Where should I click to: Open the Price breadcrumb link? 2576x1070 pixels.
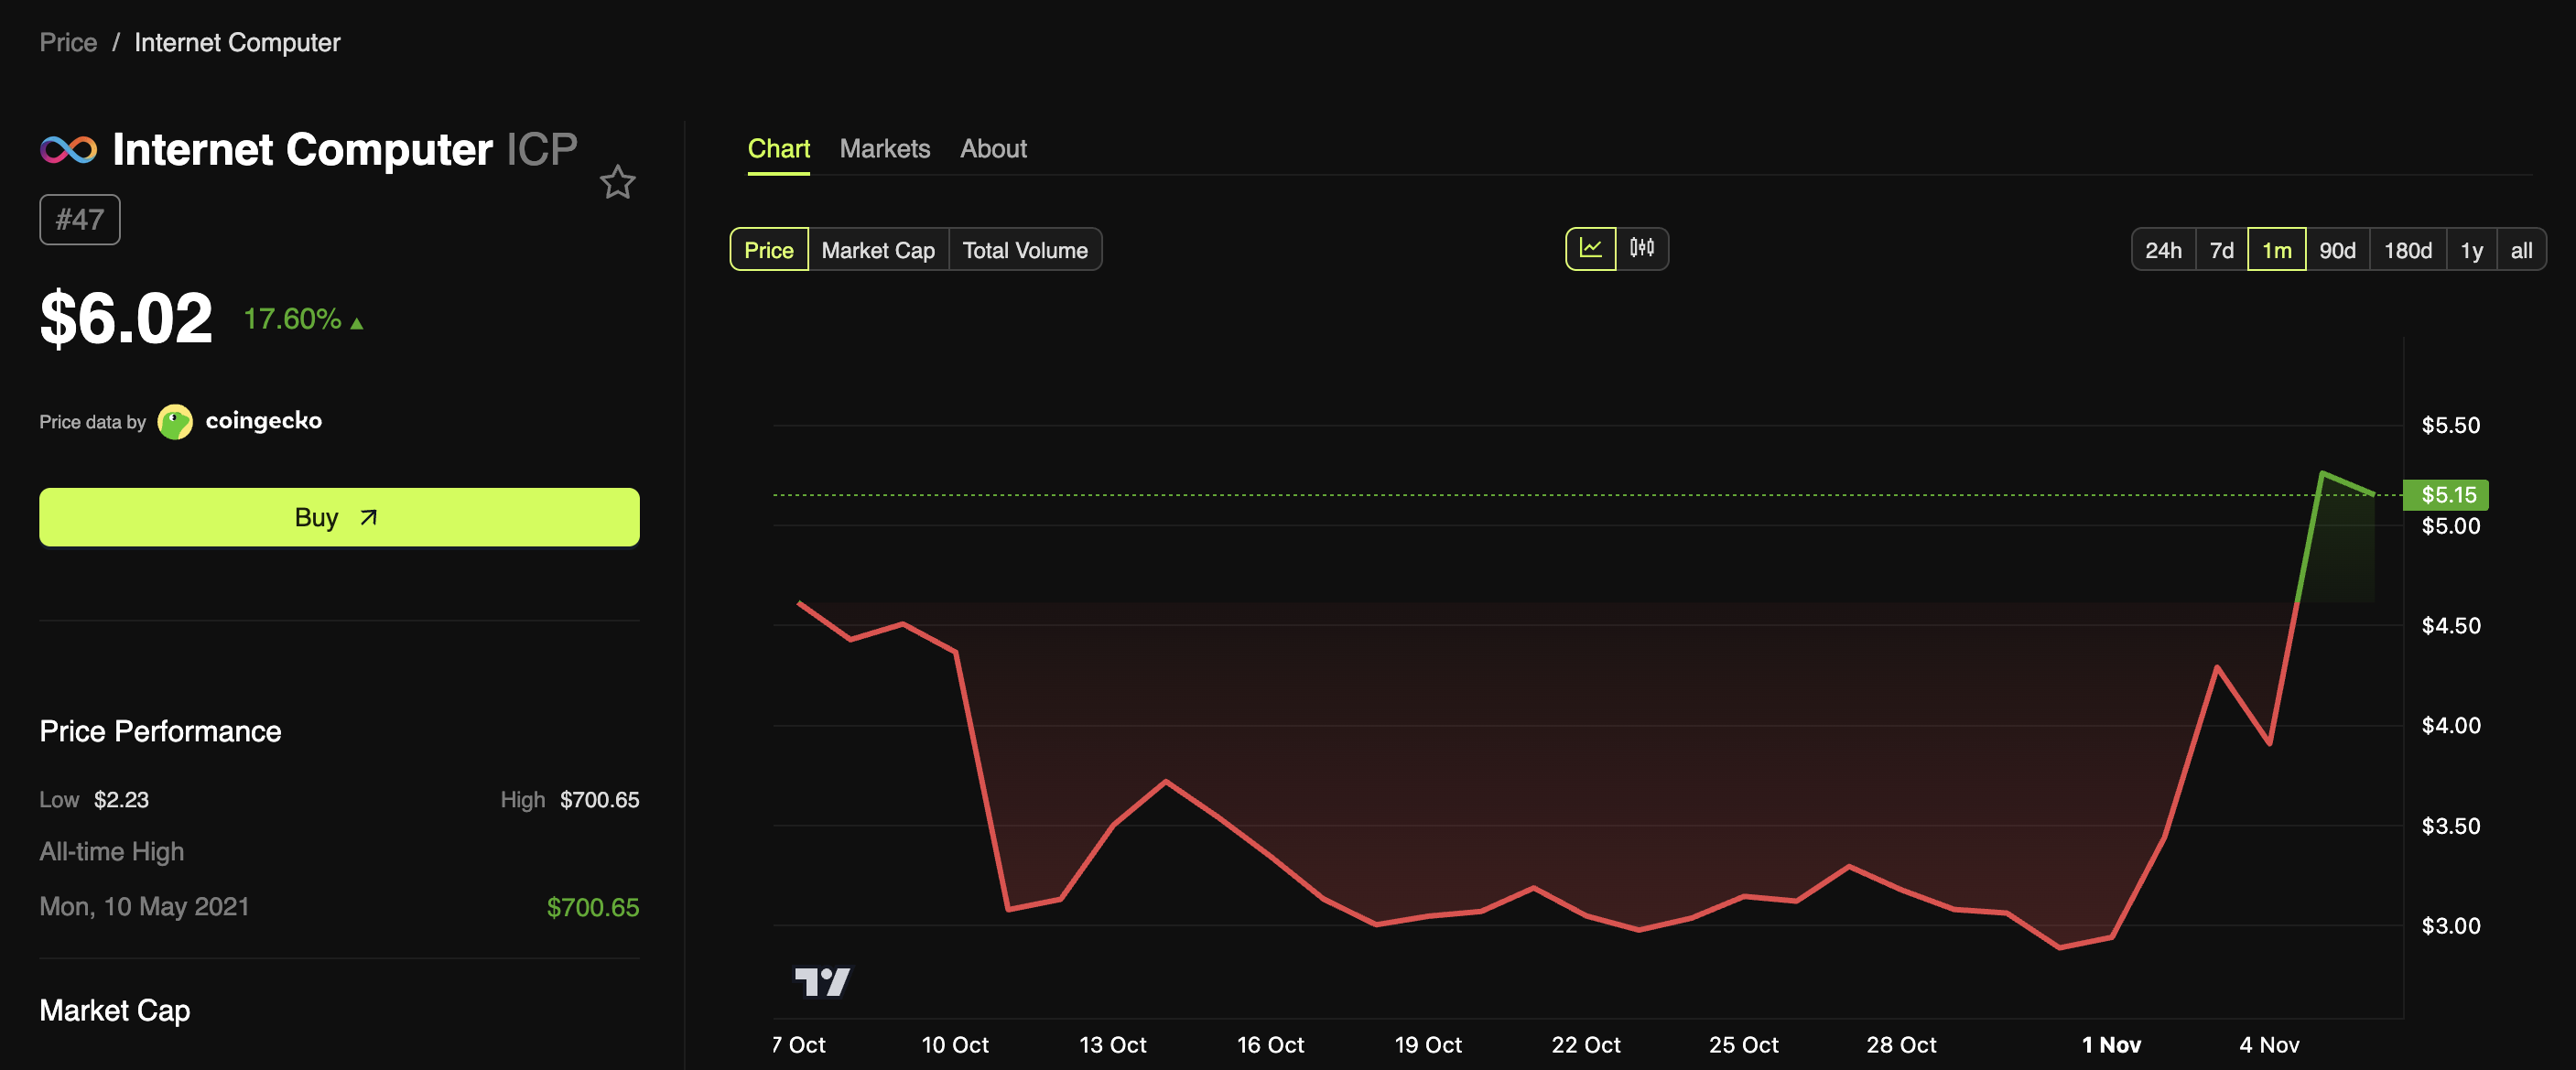click(68, 42)
